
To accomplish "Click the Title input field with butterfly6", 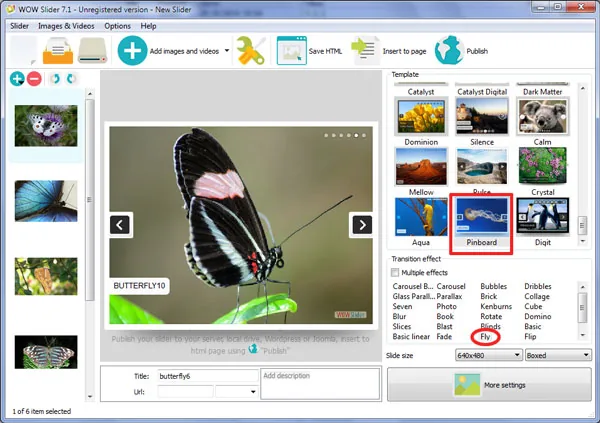I will (x=208, y=376).
